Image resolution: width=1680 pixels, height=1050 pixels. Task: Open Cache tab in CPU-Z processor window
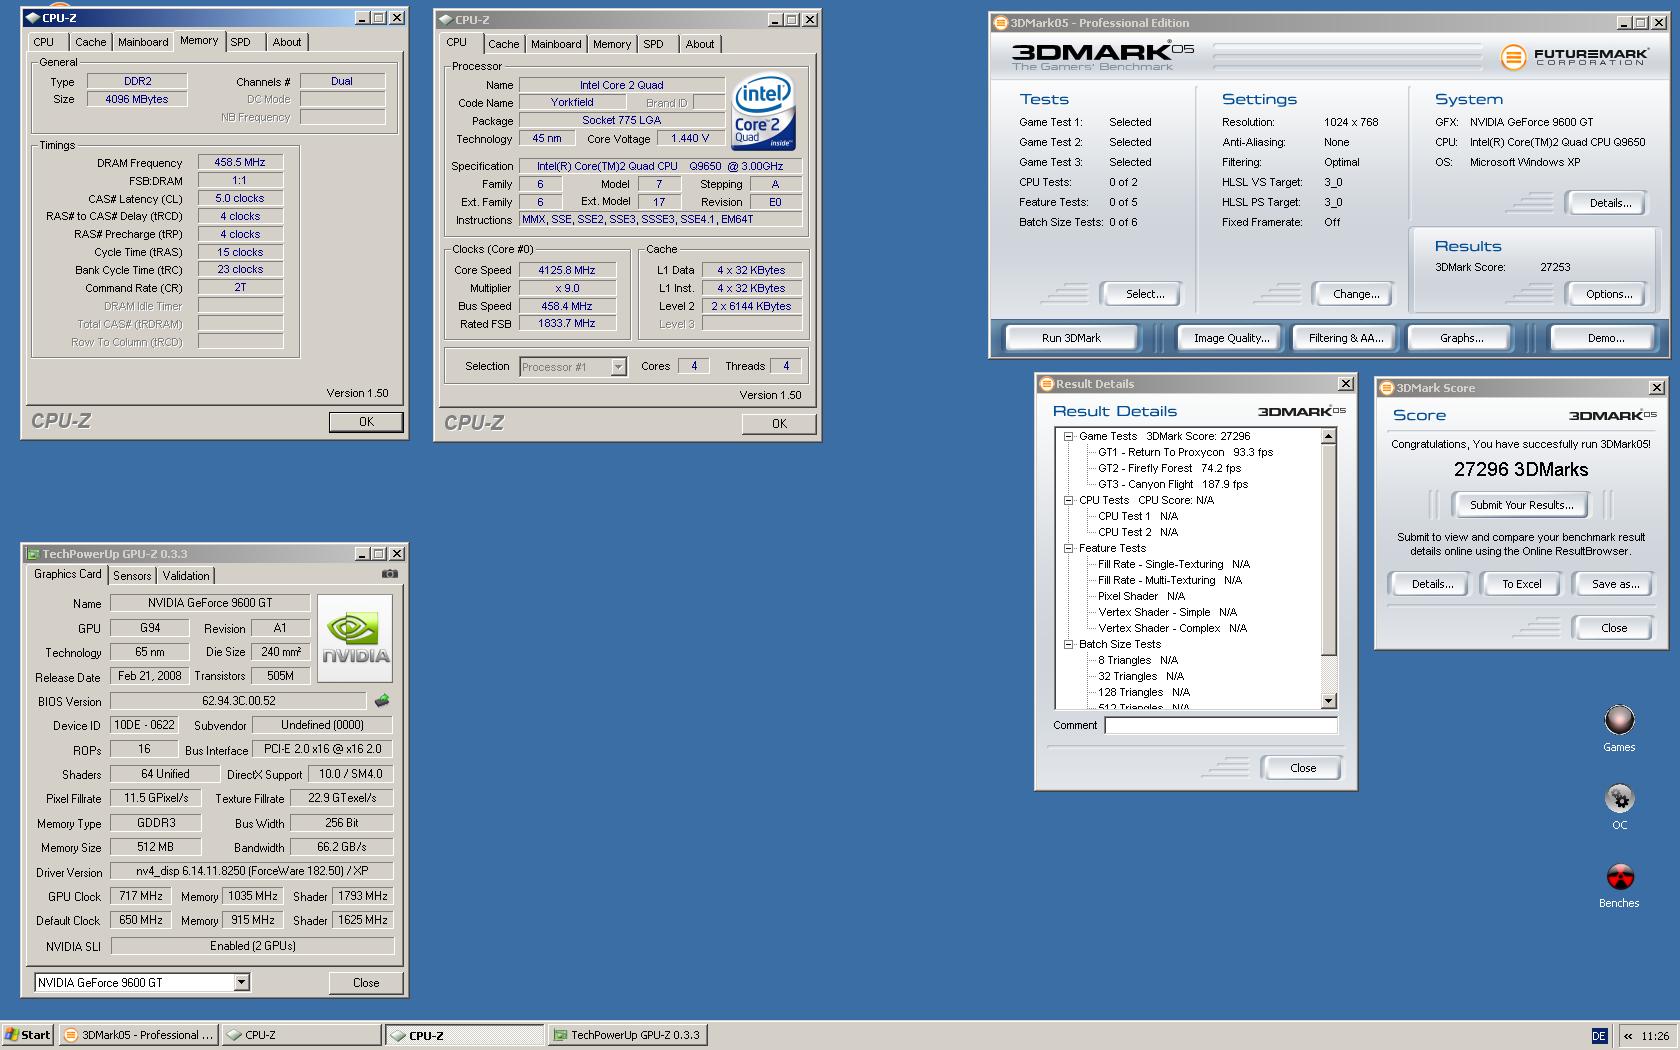click(x=504, y=44)
